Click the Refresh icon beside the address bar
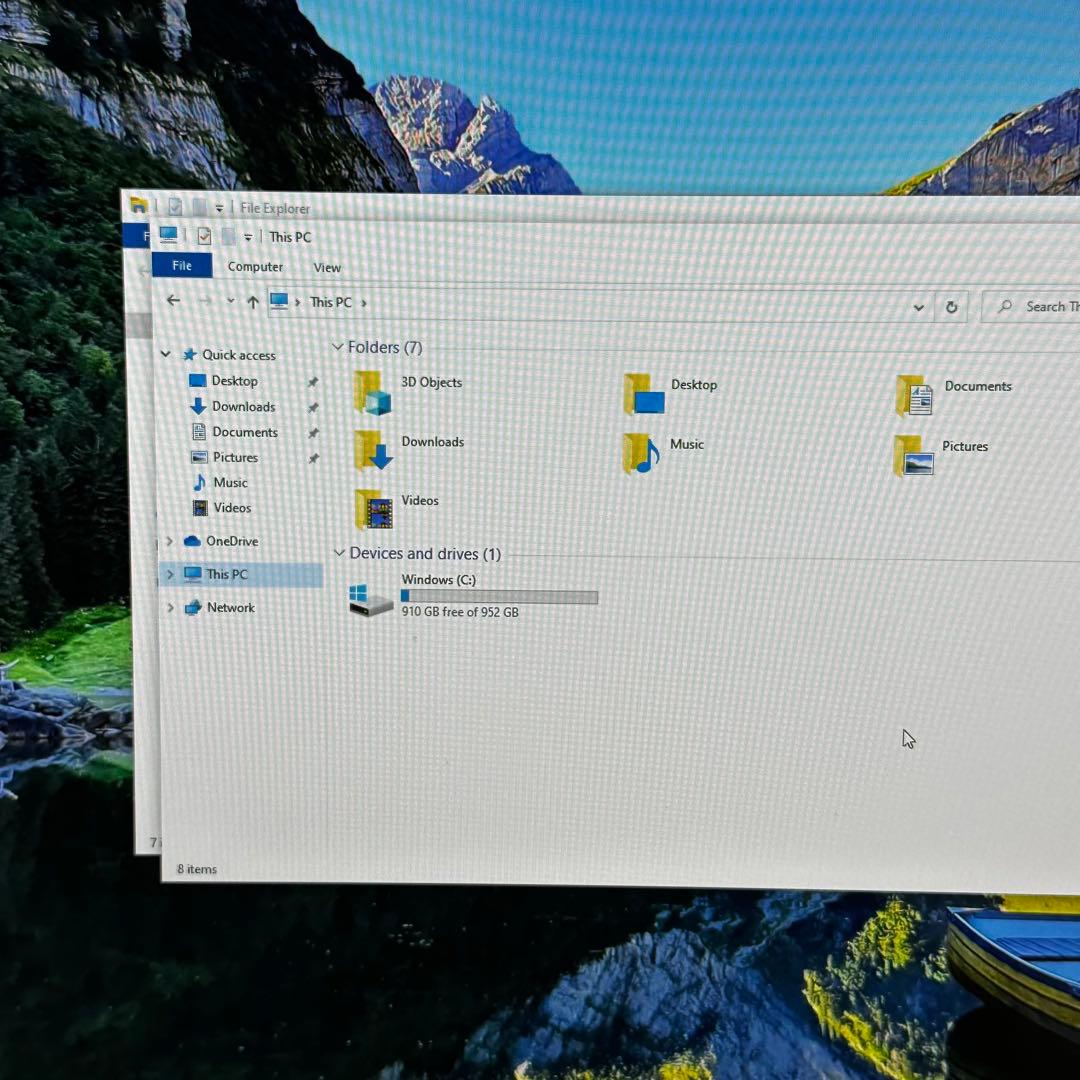 pos(951,306)
